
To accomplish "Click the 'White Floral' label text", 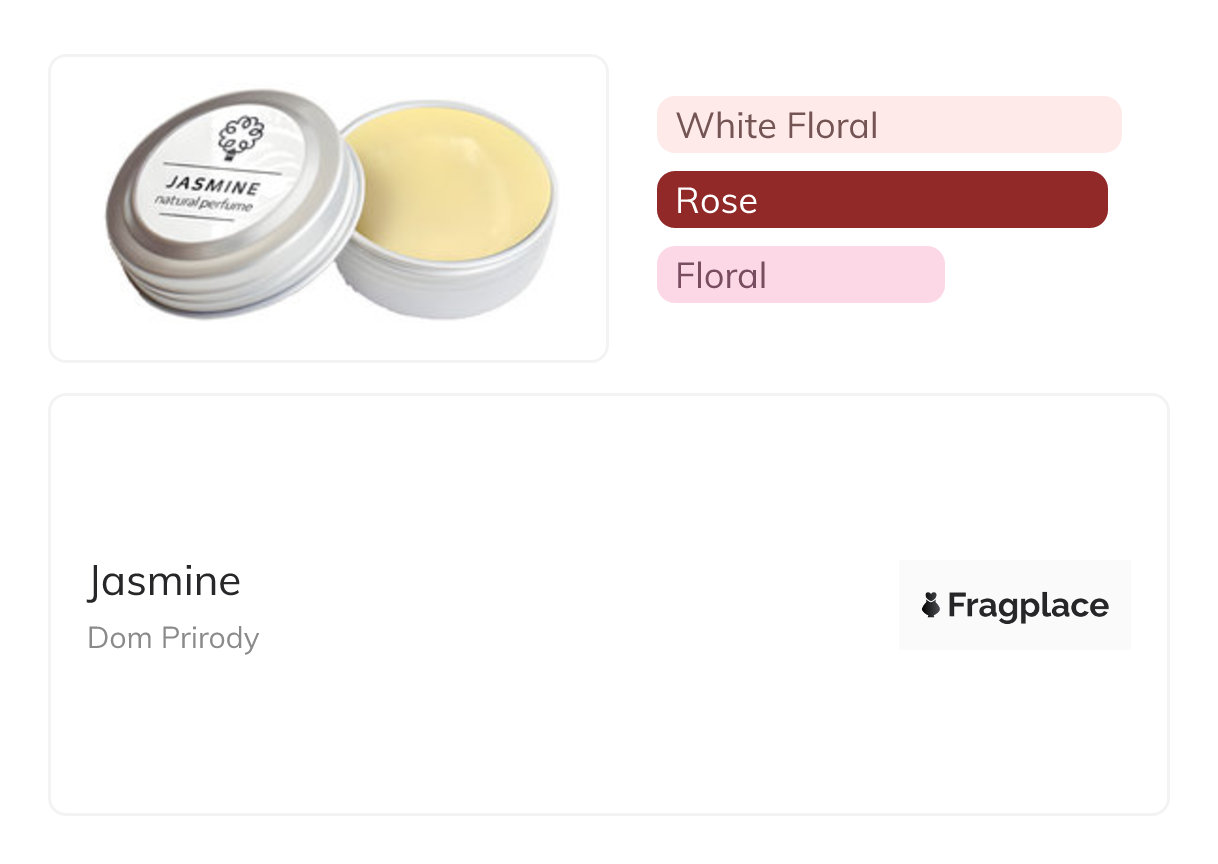I will 777,126.
